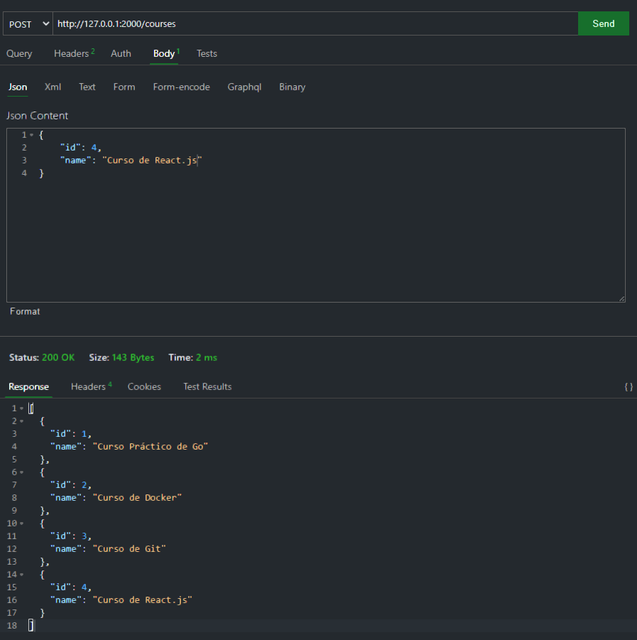Collapse response object at line 6
The height and width of the screenshot is (640, 637).
pyautogui.click(x=22, y=472)
